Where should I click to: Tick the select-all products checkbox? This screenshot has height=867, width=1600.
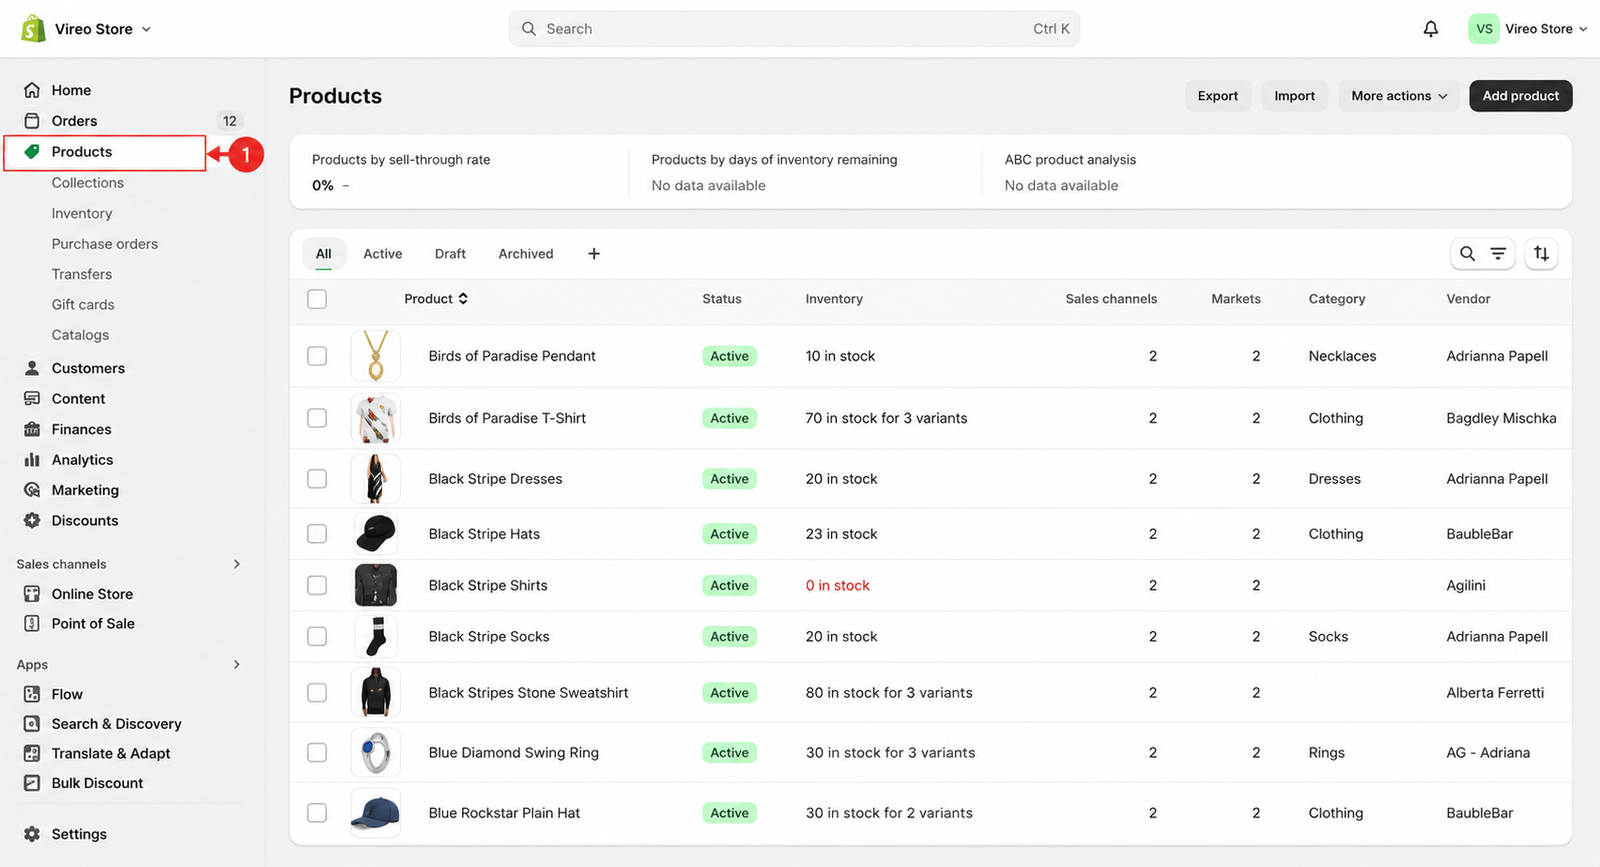317,299
